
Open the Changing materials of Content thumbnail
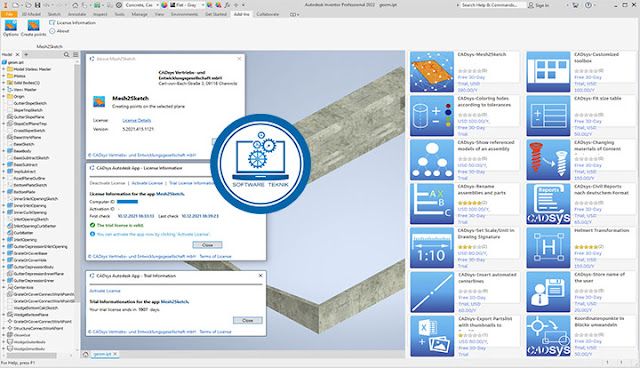coord(548,160)
